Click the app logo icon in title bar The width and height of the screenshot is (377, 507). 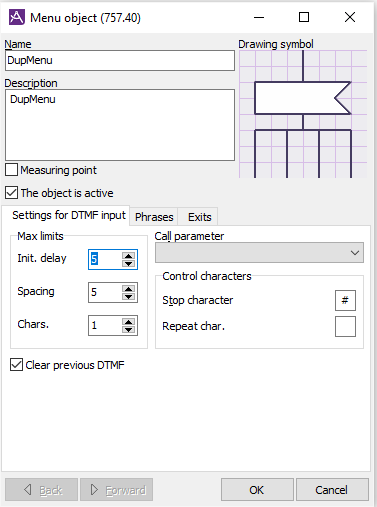coord(16,17)
